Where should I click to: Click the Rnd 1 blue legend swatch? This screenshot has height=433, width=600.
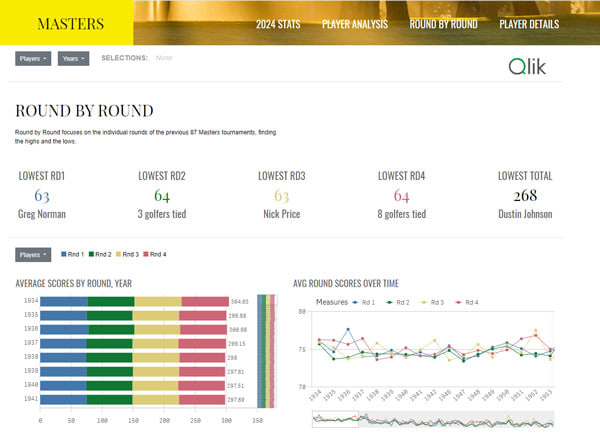[x=64, y=254]
